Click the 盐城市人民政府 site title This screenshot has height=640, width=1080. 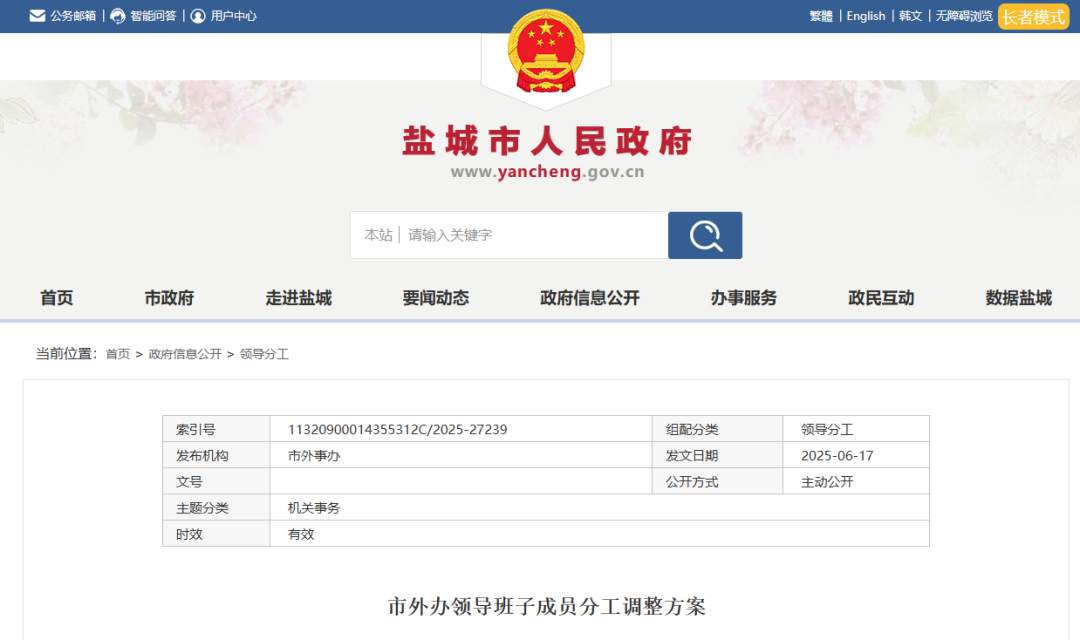pos(547,141)
